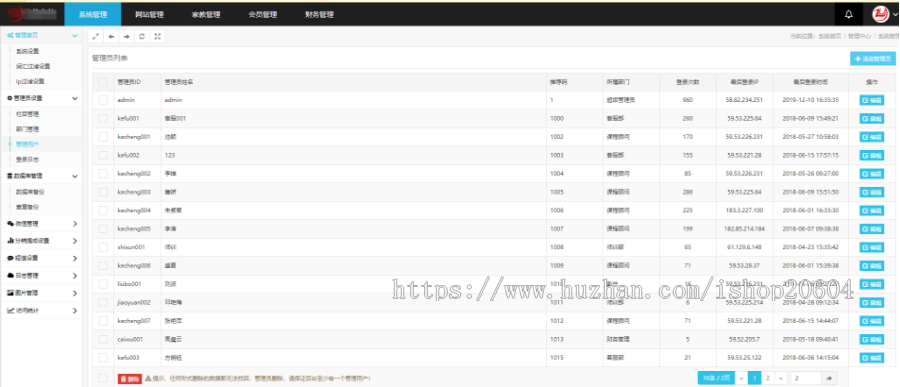Click the page number input field
The image size is (900, 387).
(805, 378)
